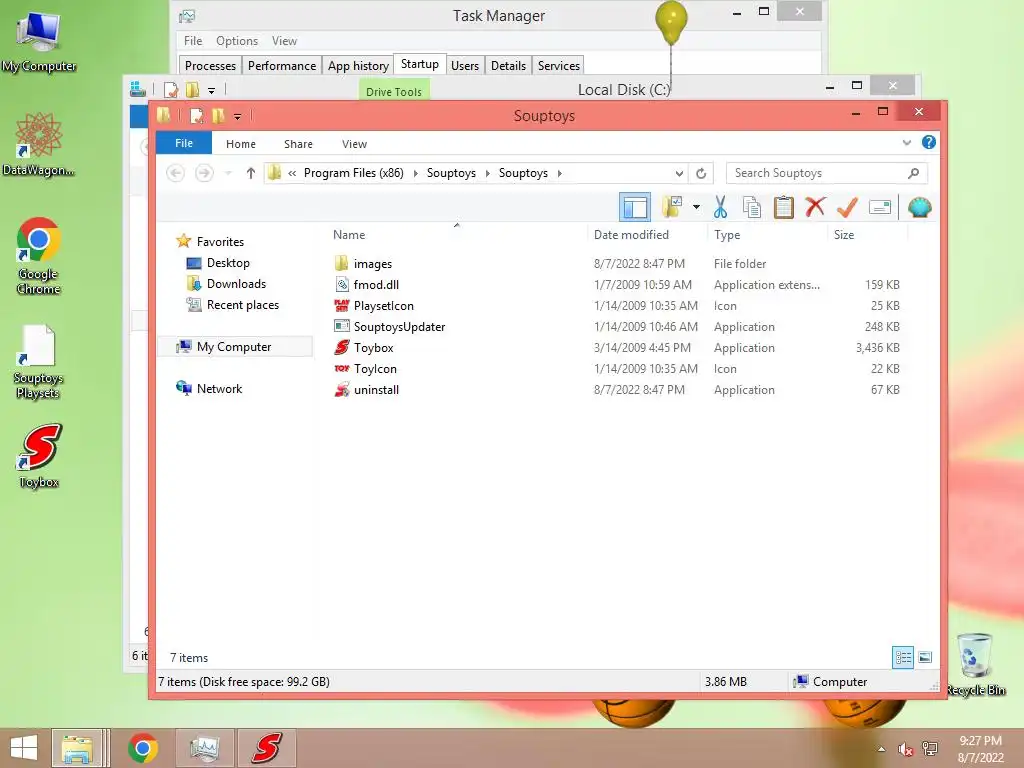Click muted volume icon in system tray
This screenshot has height=768, width=1024.
coord(905,749)
